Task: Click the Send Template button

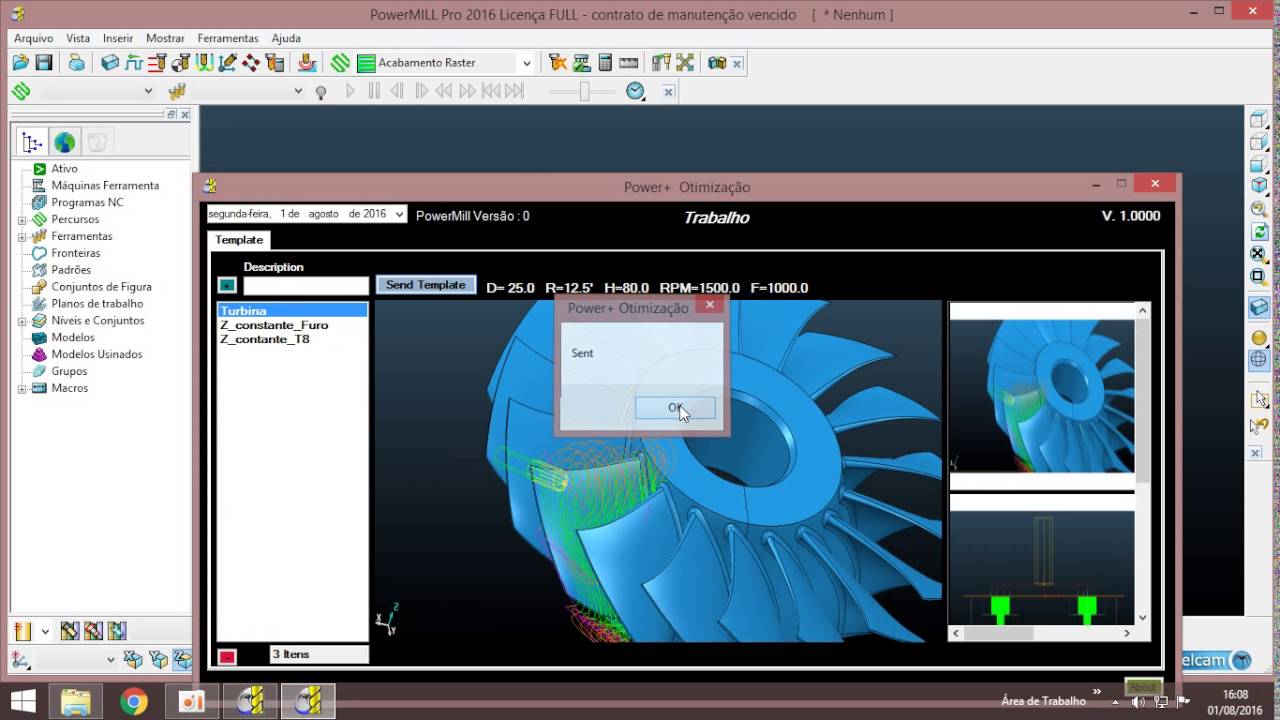Action: 426,285
